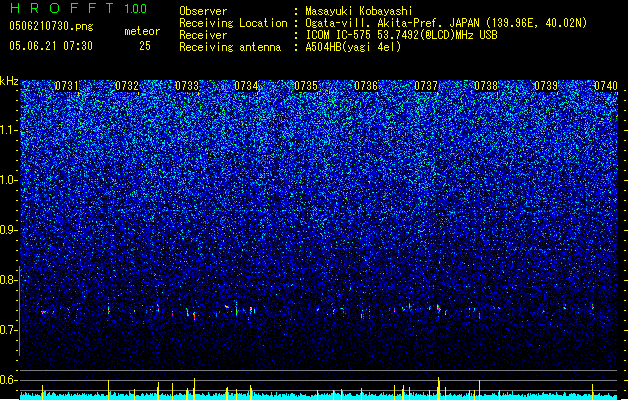This screenshot has width=629, height=400.
Task: Click the 'Receiver' field label
Action: point(203,35)
